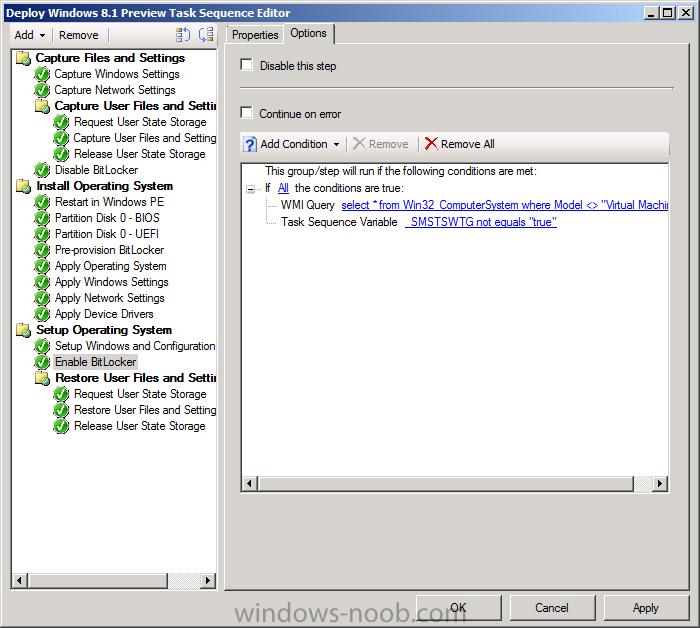Viewport: 700px width, 628px height.
Task: Click the Cancel button
Action: 552,607
